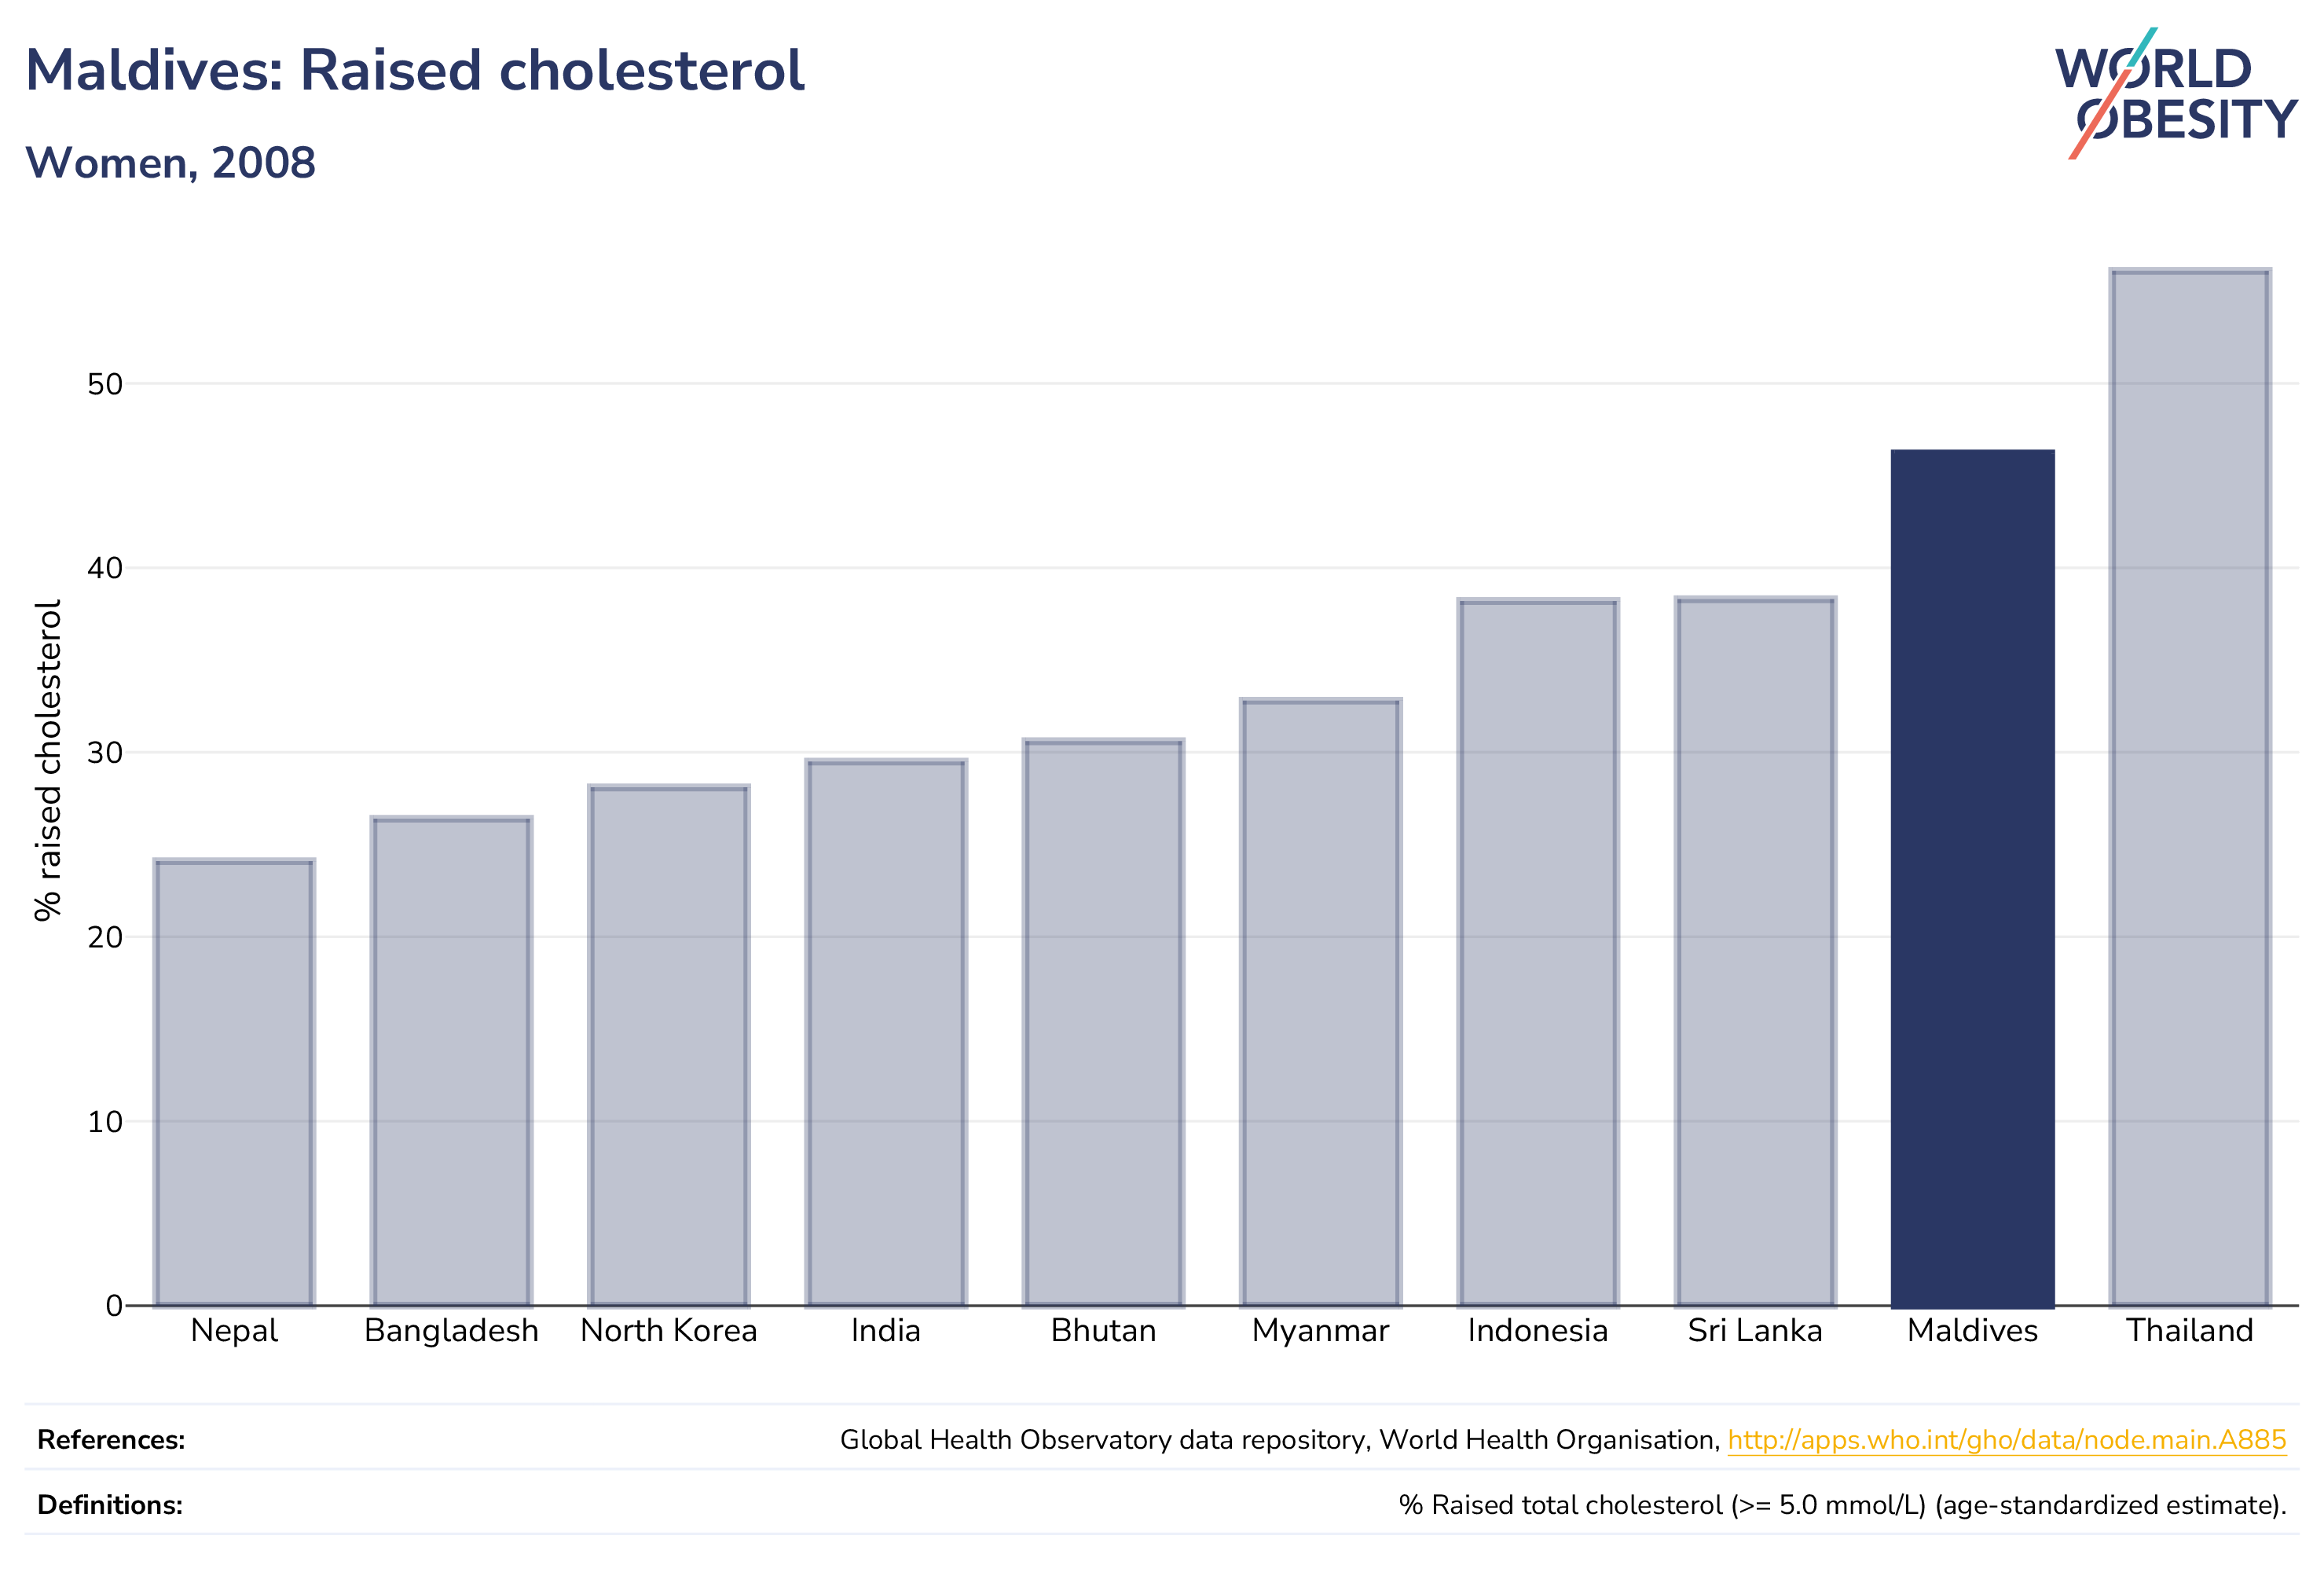This screenshot has height=1576, width=2324.
Task: Click the Definitions heading
Action: tap(110, 1505)
